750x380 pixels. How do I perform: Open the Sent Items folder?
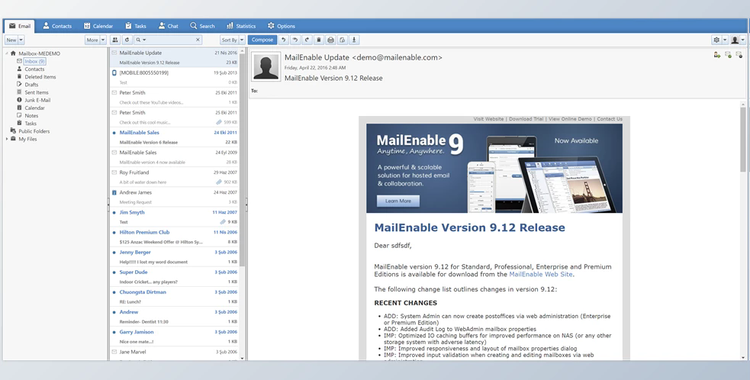point(36,92)
